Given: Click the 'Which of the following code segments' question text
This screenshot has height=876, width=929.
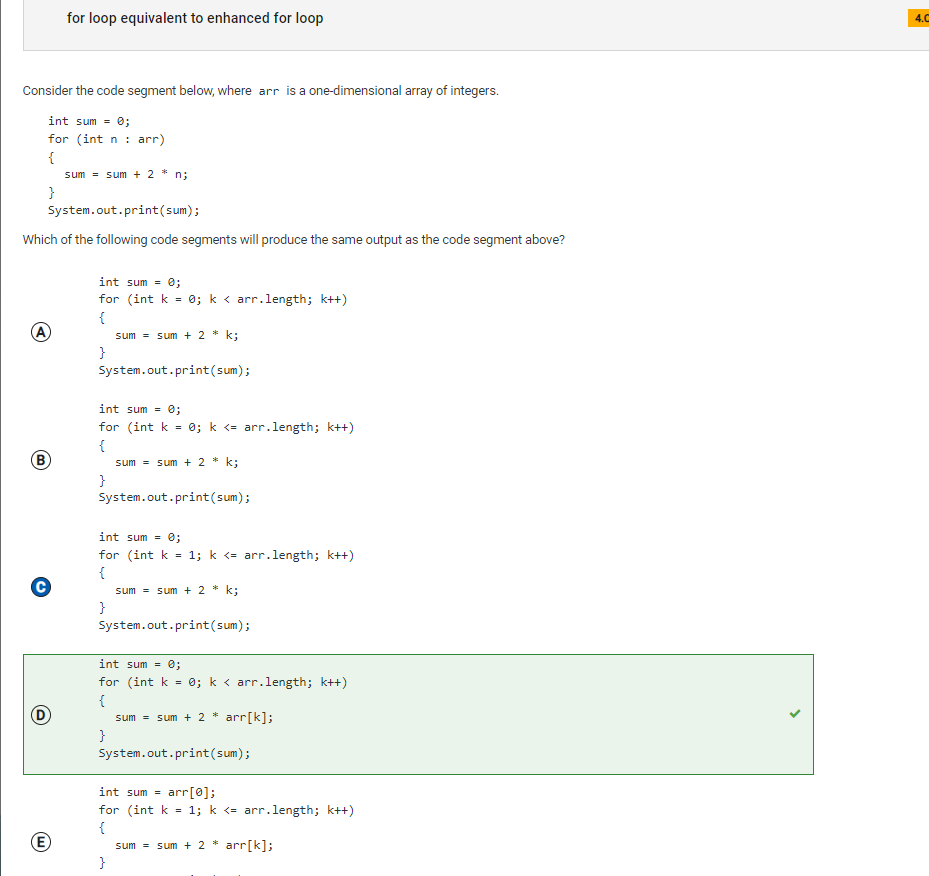Looking at the screenshot, I should [x=294, y=240].
